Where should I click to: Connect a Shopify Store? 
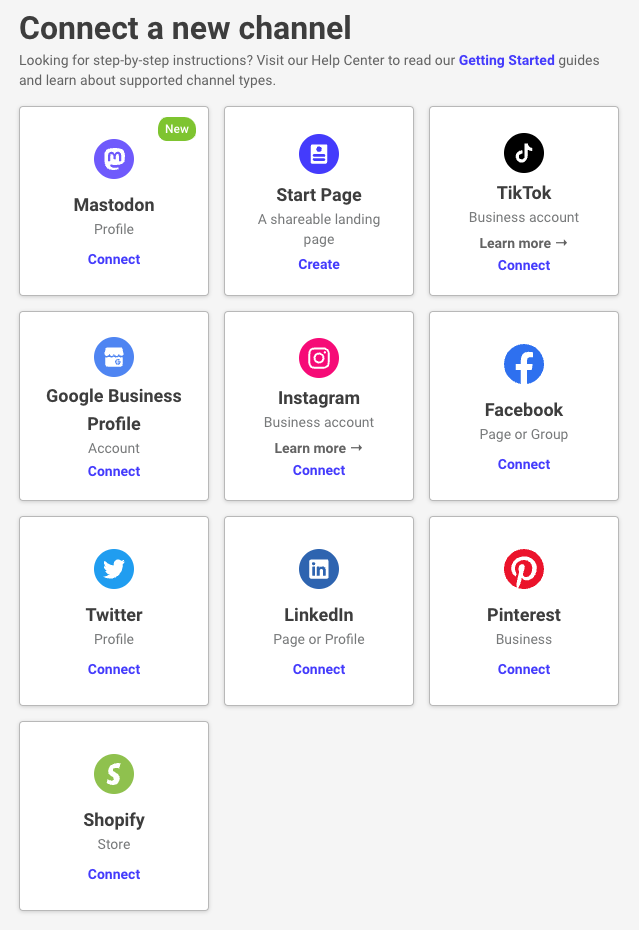(114, 874)
